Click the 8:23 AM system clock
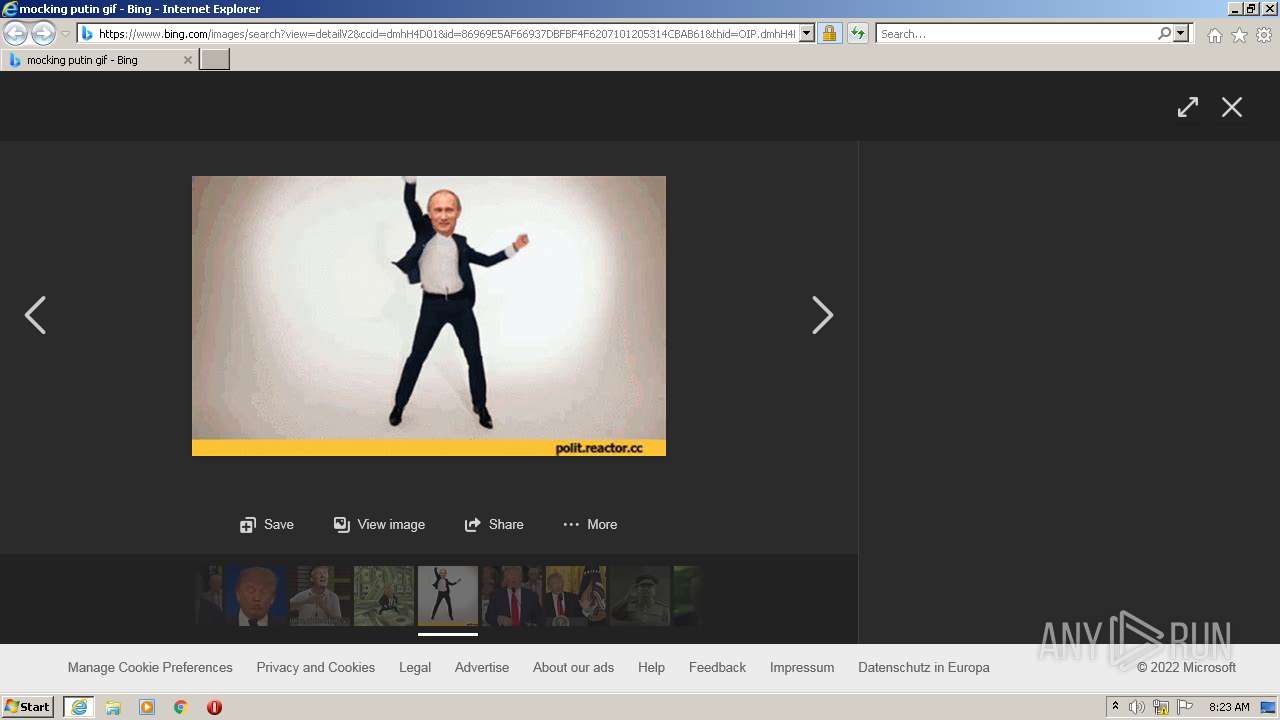 tap(1229, 707)
